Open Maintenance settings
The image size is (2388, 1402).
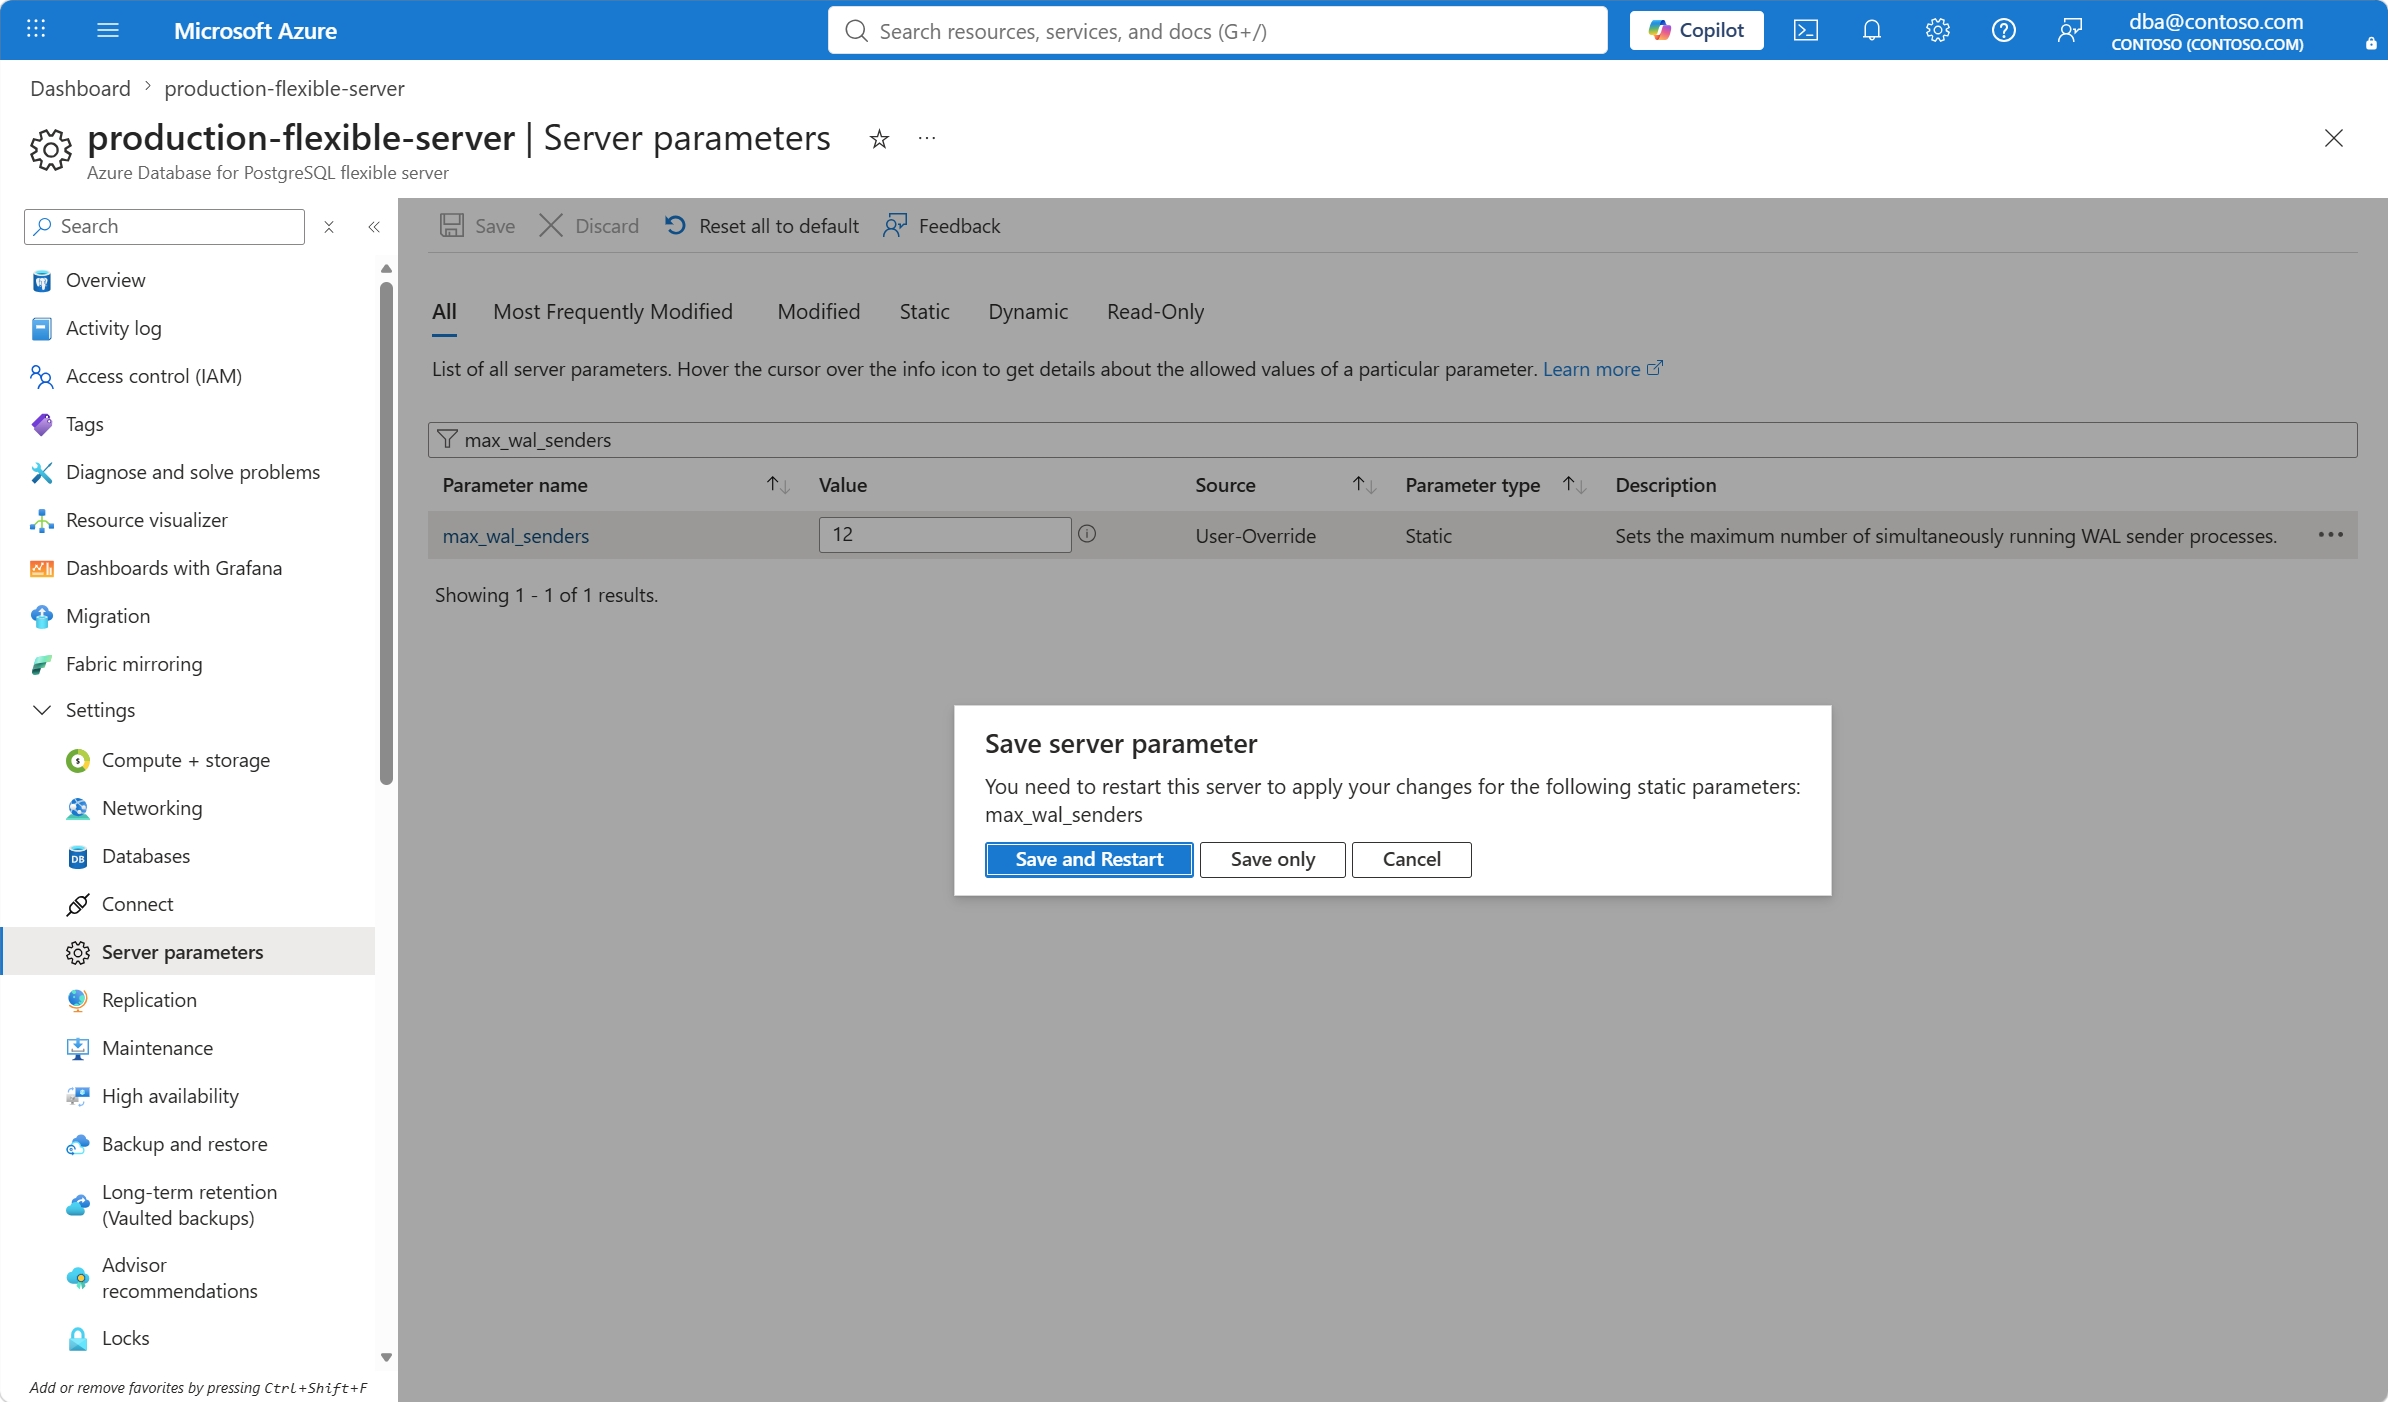(157, 1048)
